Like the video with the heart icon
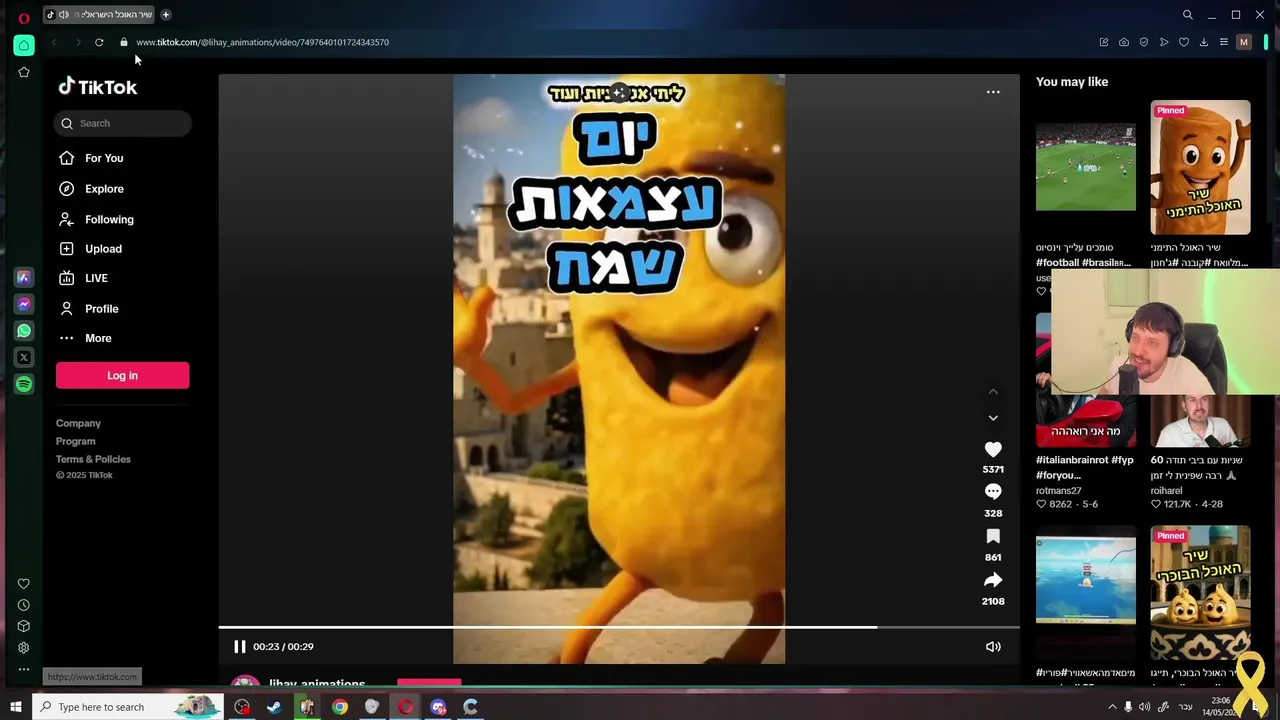Screen dimensions: 1280x720 pyautogui.click(x=993, y=450)
